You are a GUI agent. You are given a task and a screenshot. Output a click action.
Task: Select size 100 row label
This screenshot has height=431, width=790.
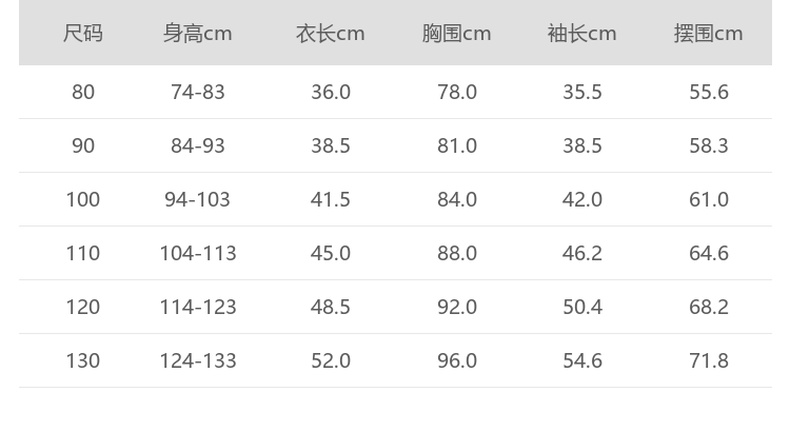(83, 200)
